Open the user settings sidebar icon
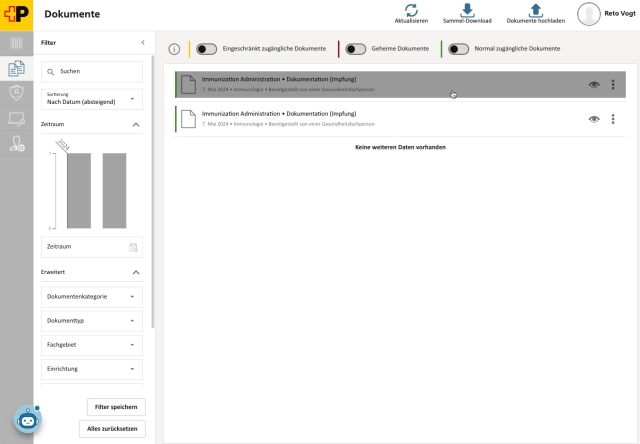The height and width of the screenshot is (444, 640). [x=17, y=144]
